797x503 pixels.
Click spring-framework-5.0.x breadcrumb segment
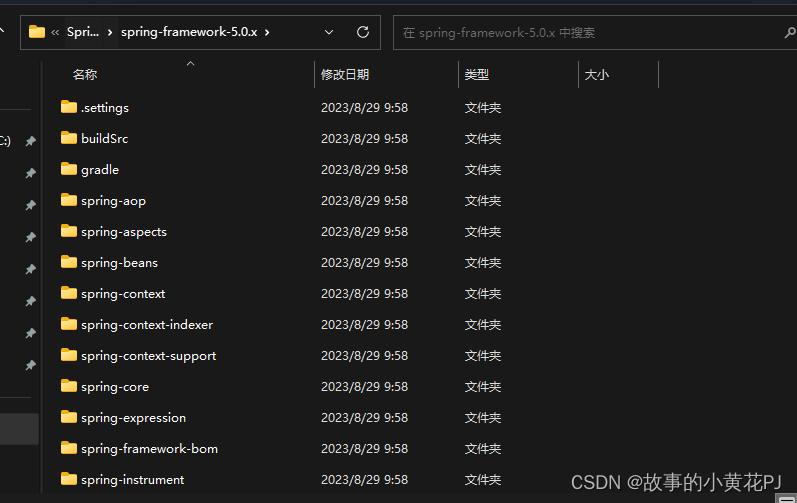pos(189,32)
